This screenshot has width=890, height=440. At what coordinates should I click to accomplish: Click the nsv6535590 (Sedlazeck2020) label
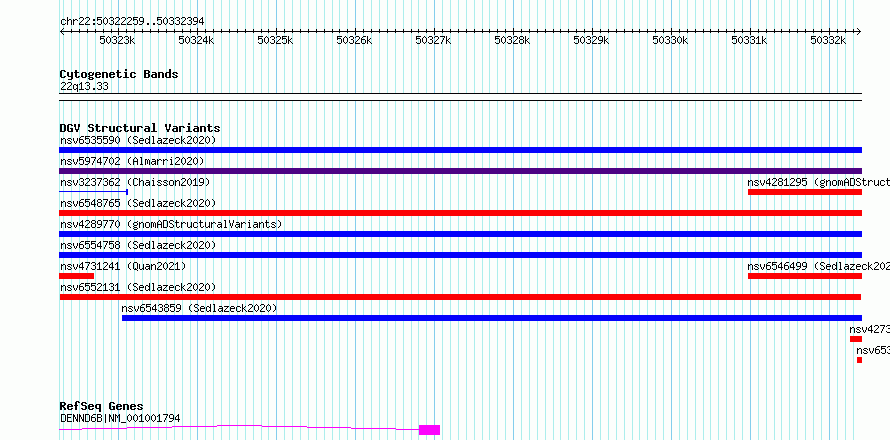(x=138, y=140)
